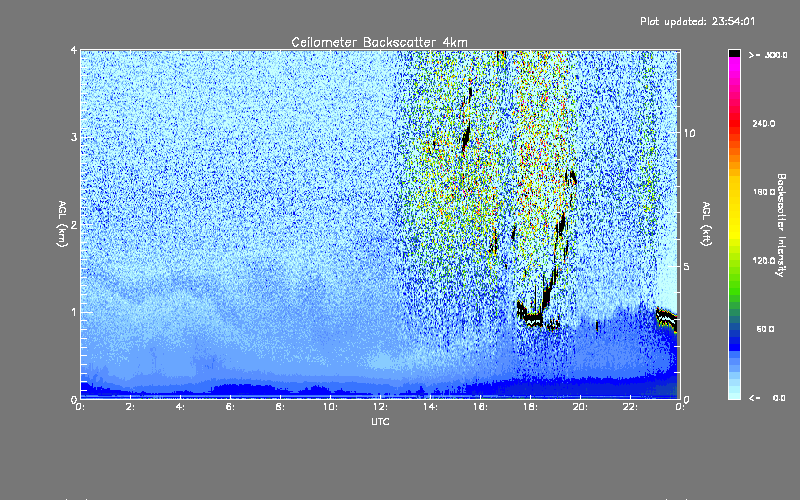Click the '>= 300.0' colorbar value

(768, 55)
